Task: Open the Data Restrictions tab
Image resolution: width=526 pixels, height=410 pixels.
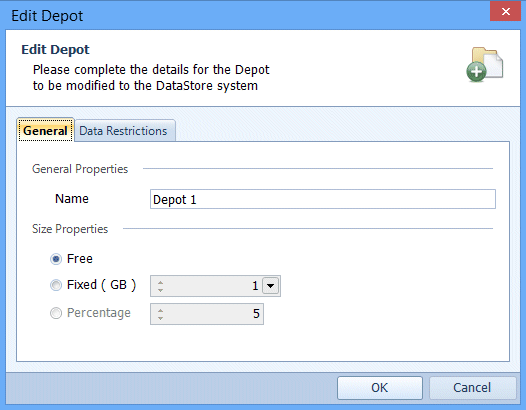Action: coord(124,131)
